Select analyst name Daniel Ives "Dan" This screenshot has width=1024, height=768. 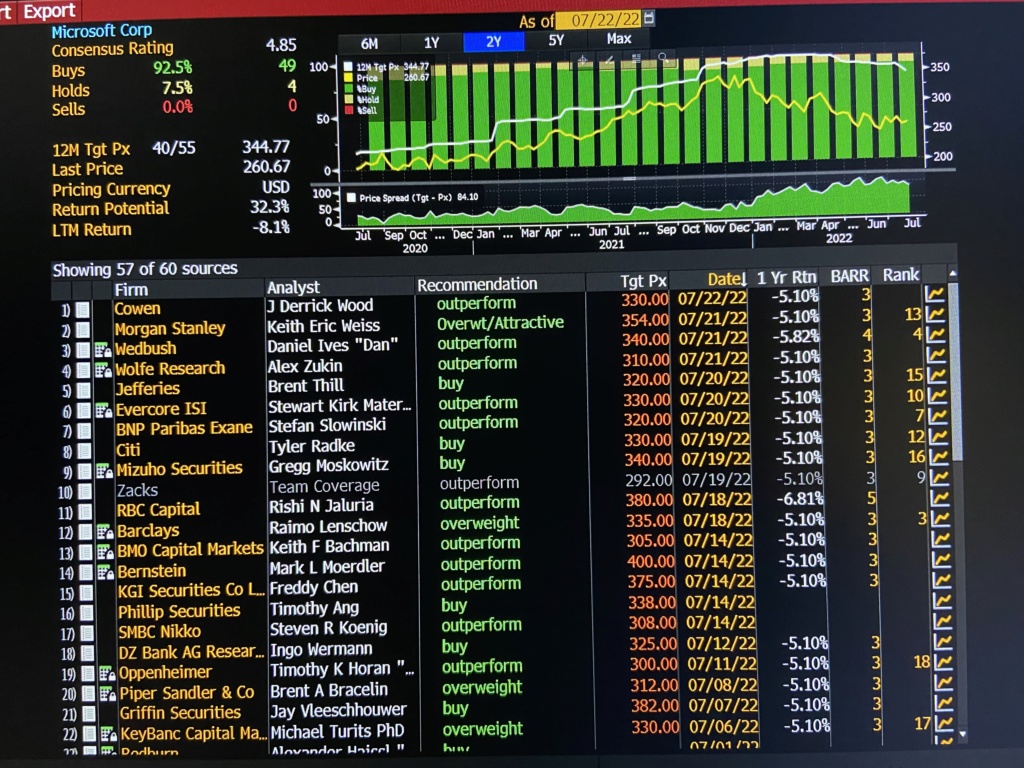click(x=332, y=345)
